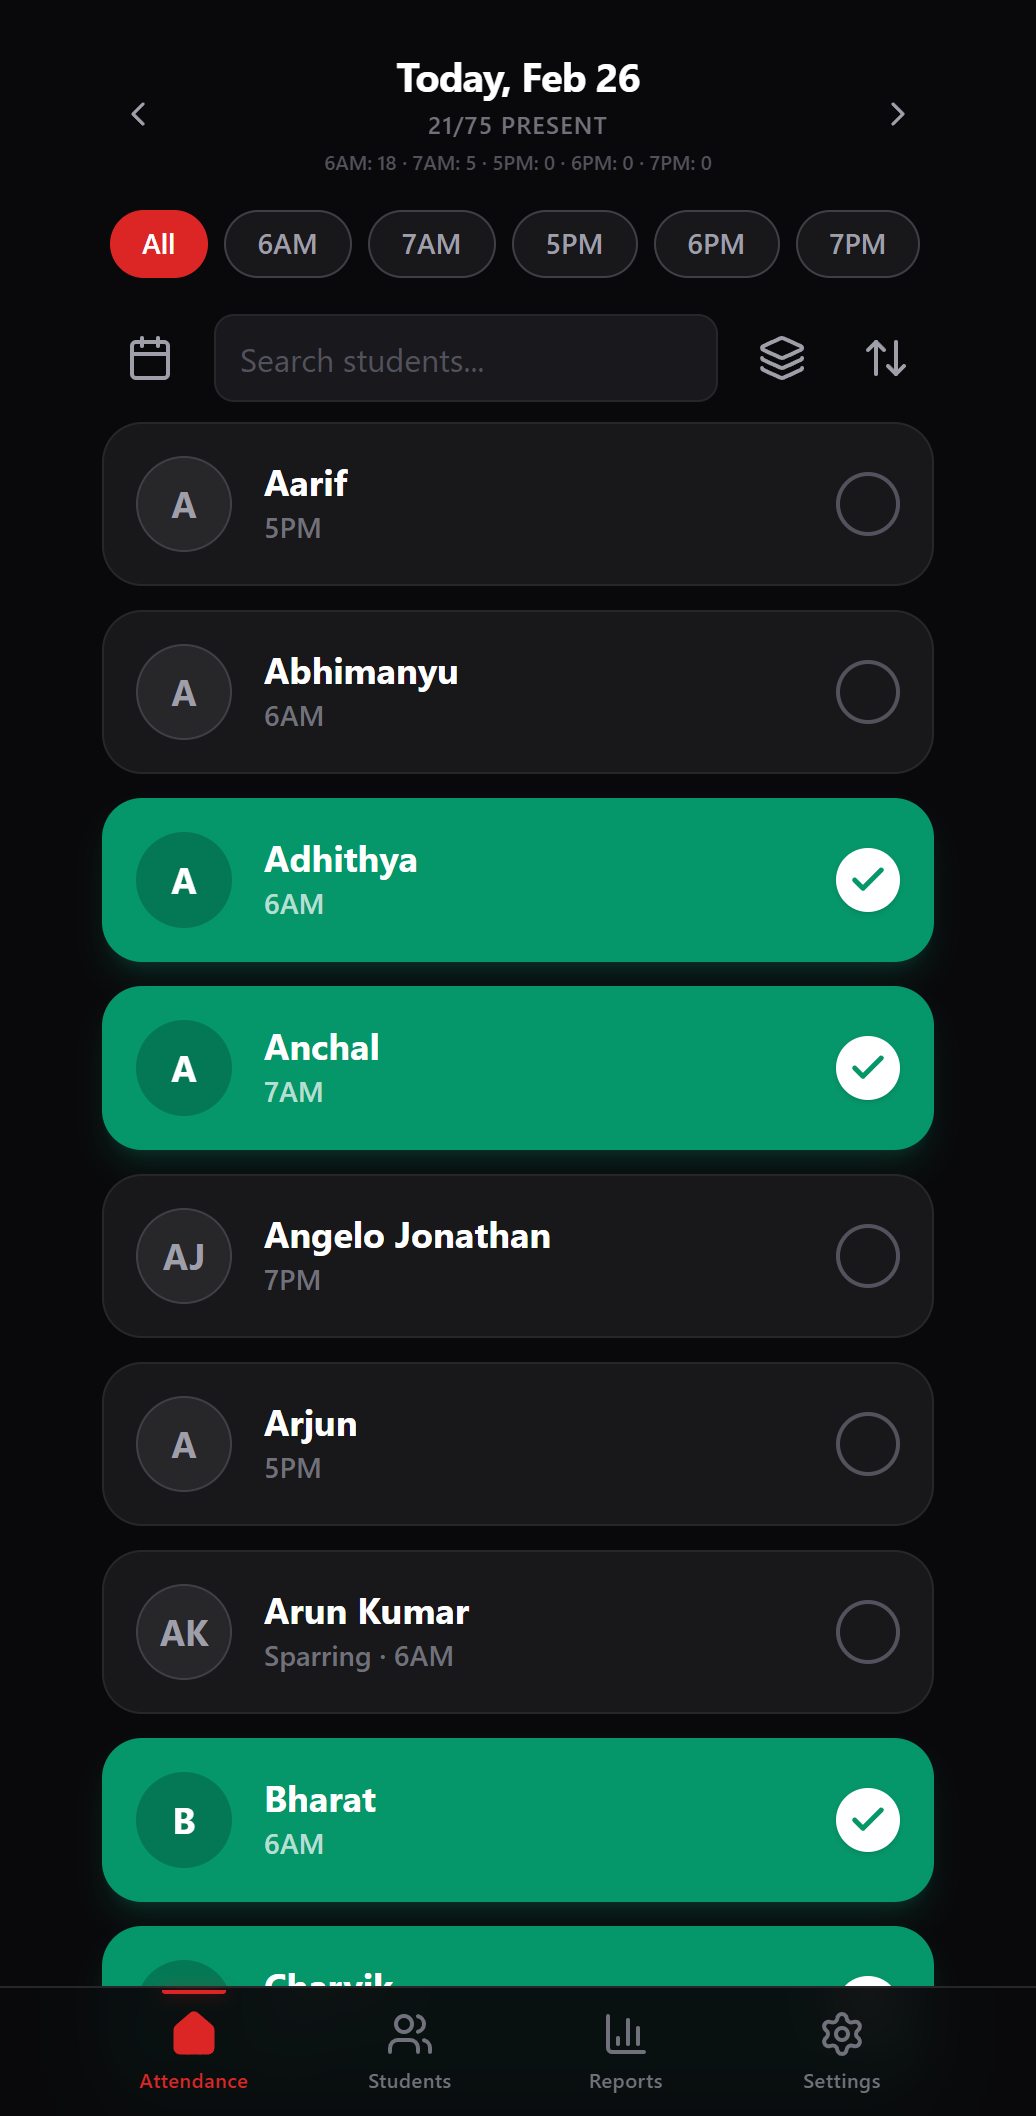Click the filter layers icon beside search

[781, 357]
